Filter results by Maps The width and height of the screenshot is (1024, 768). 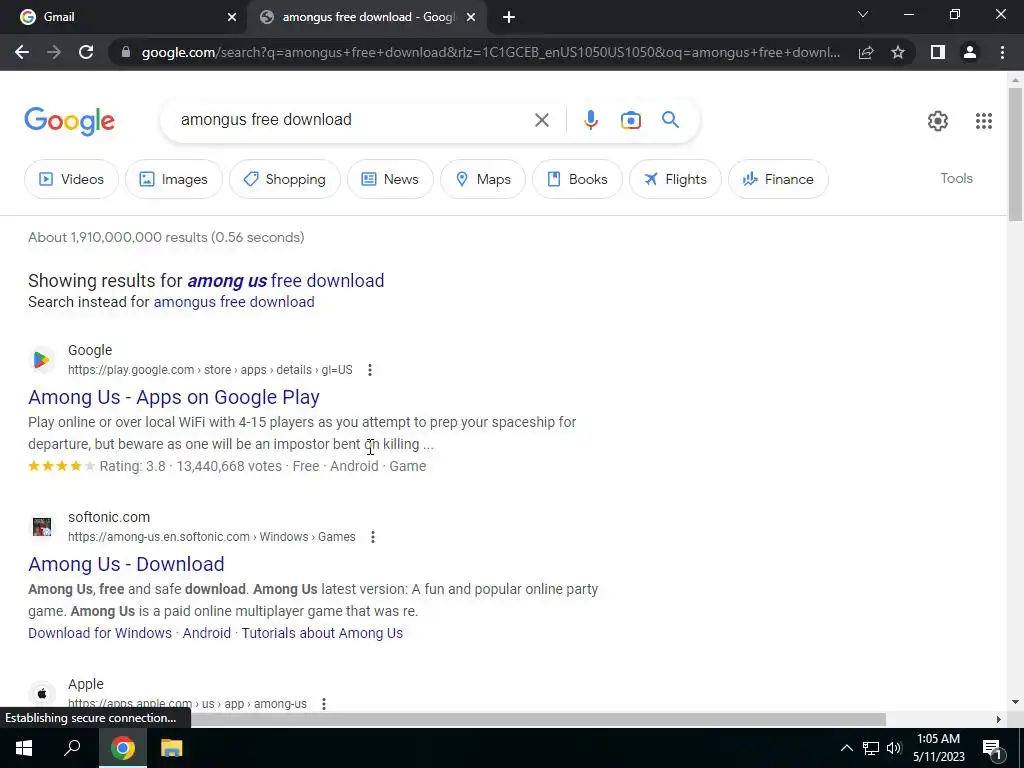point(483,179)
